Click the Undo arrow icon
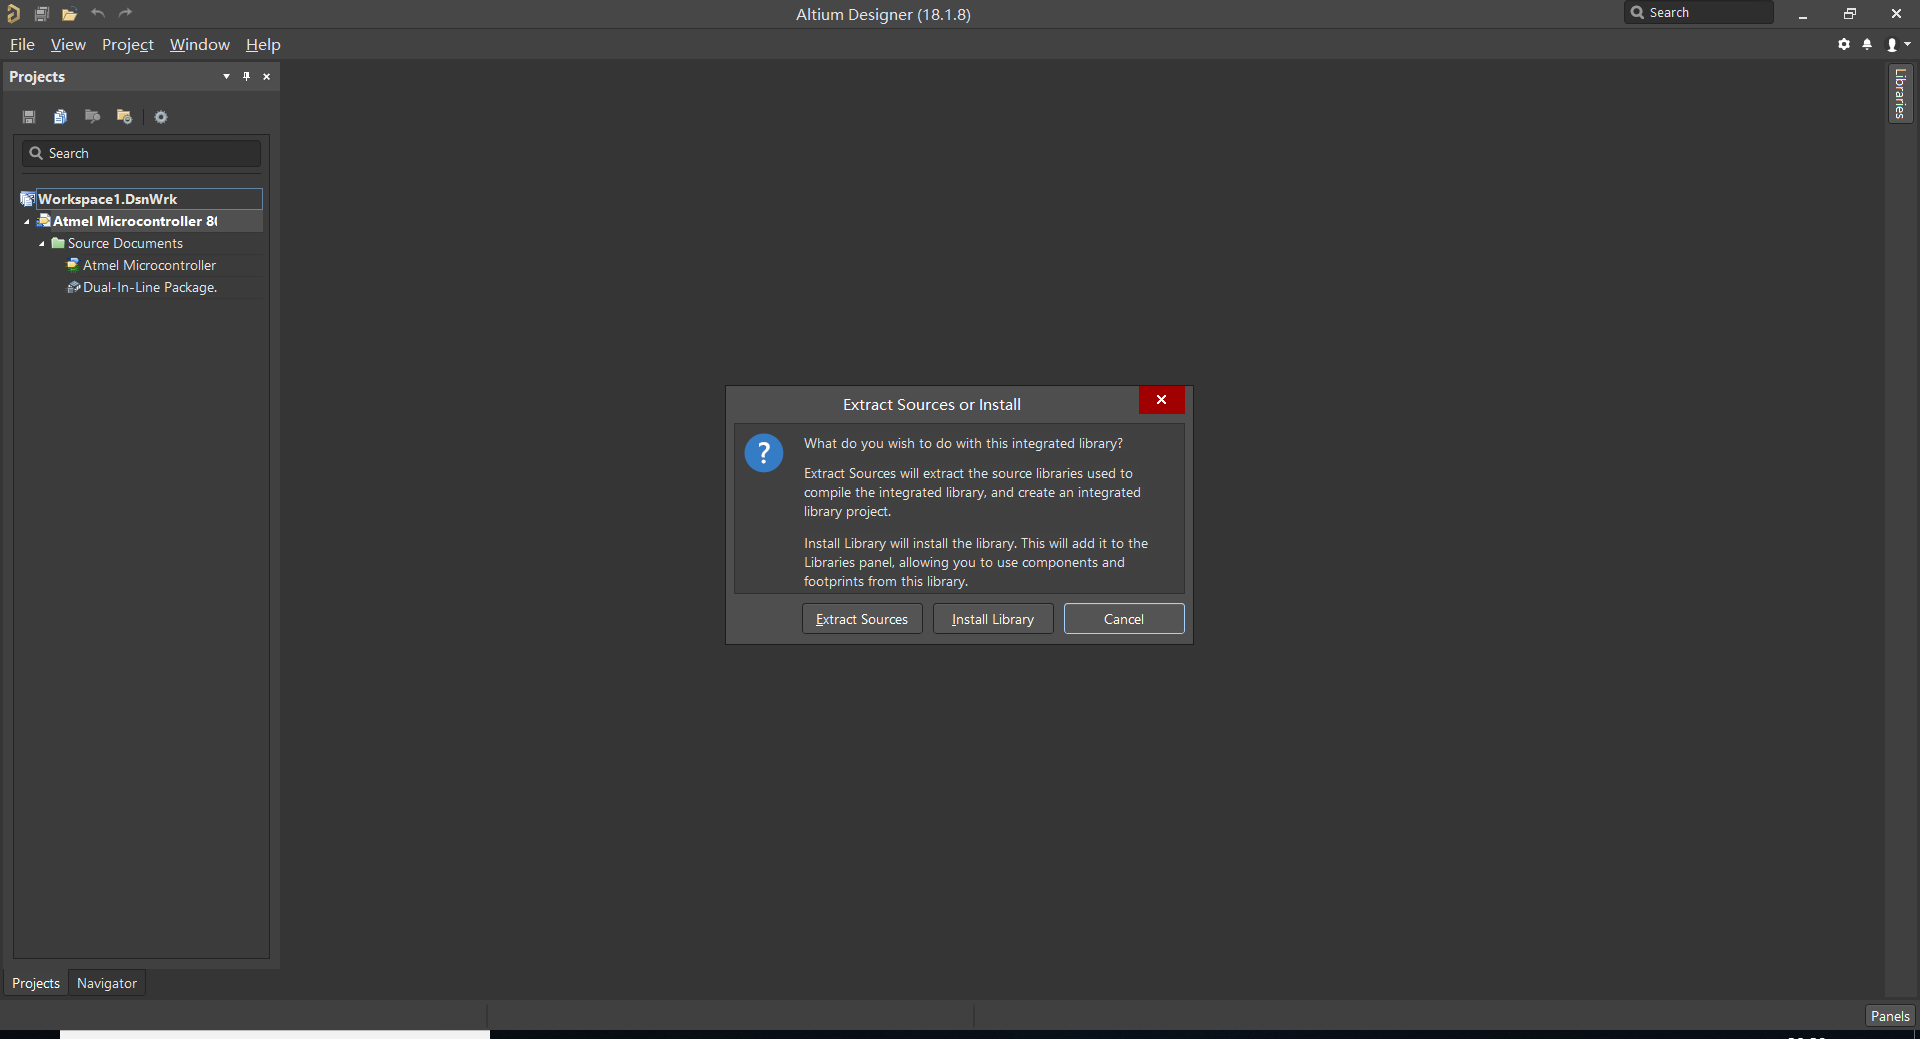Screen dimensions: 1920x1039 97,13
